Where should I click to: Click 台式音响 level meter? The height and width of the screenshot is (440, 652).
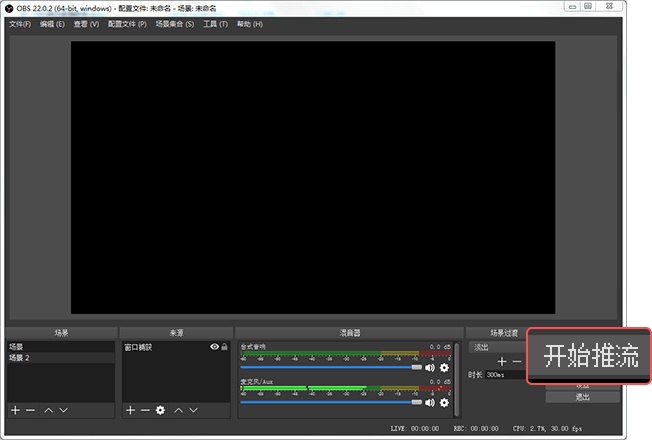click(346, 353)
